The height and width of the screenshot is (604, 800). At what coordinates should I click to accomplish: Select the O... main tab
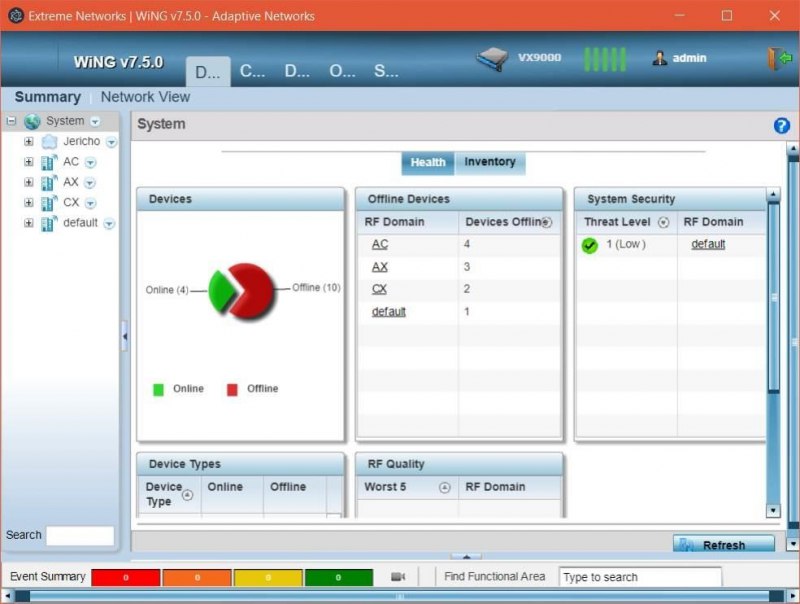[342, 71]
